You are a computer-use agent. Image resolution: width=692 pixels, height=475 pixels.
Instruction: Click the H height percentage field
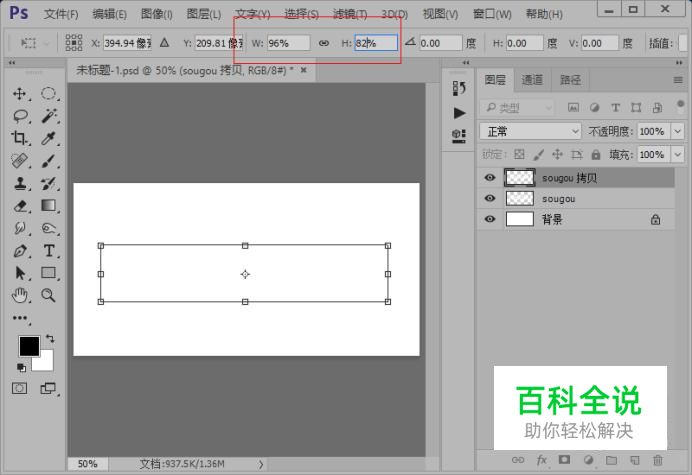click(376, 44)
